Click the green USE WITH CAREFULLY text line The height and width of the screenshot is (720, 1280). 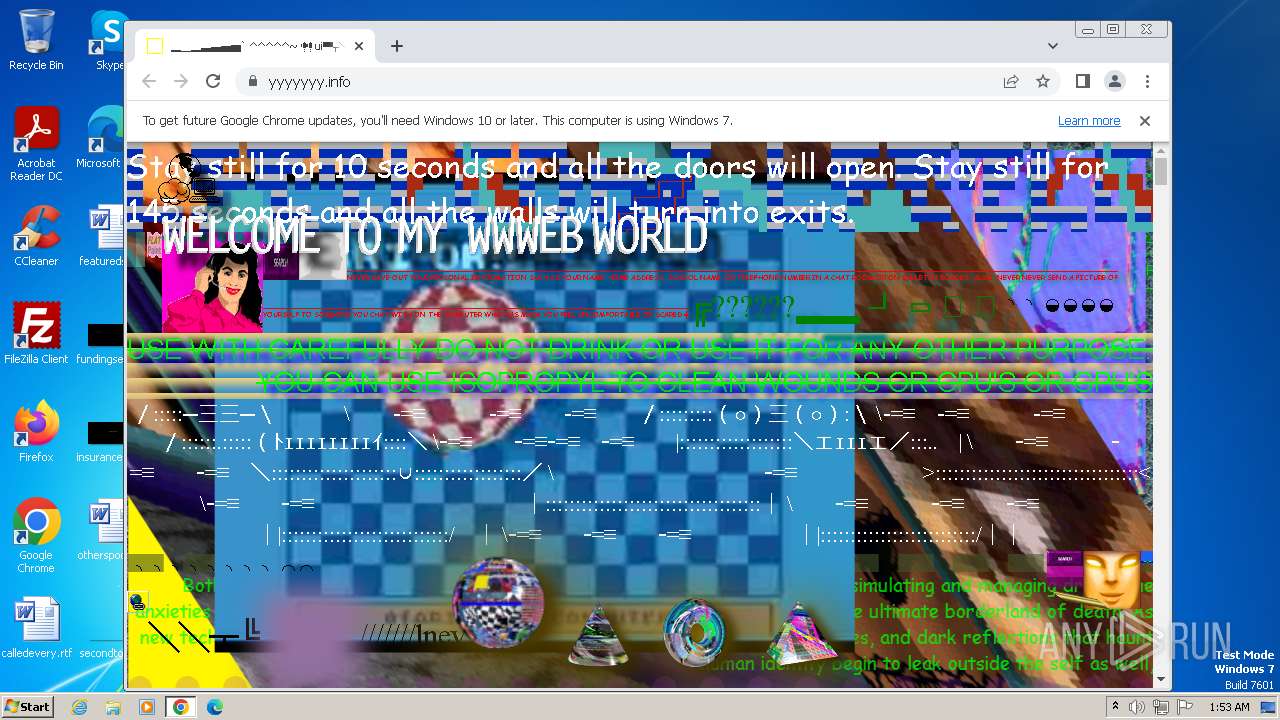pos(640,349)
